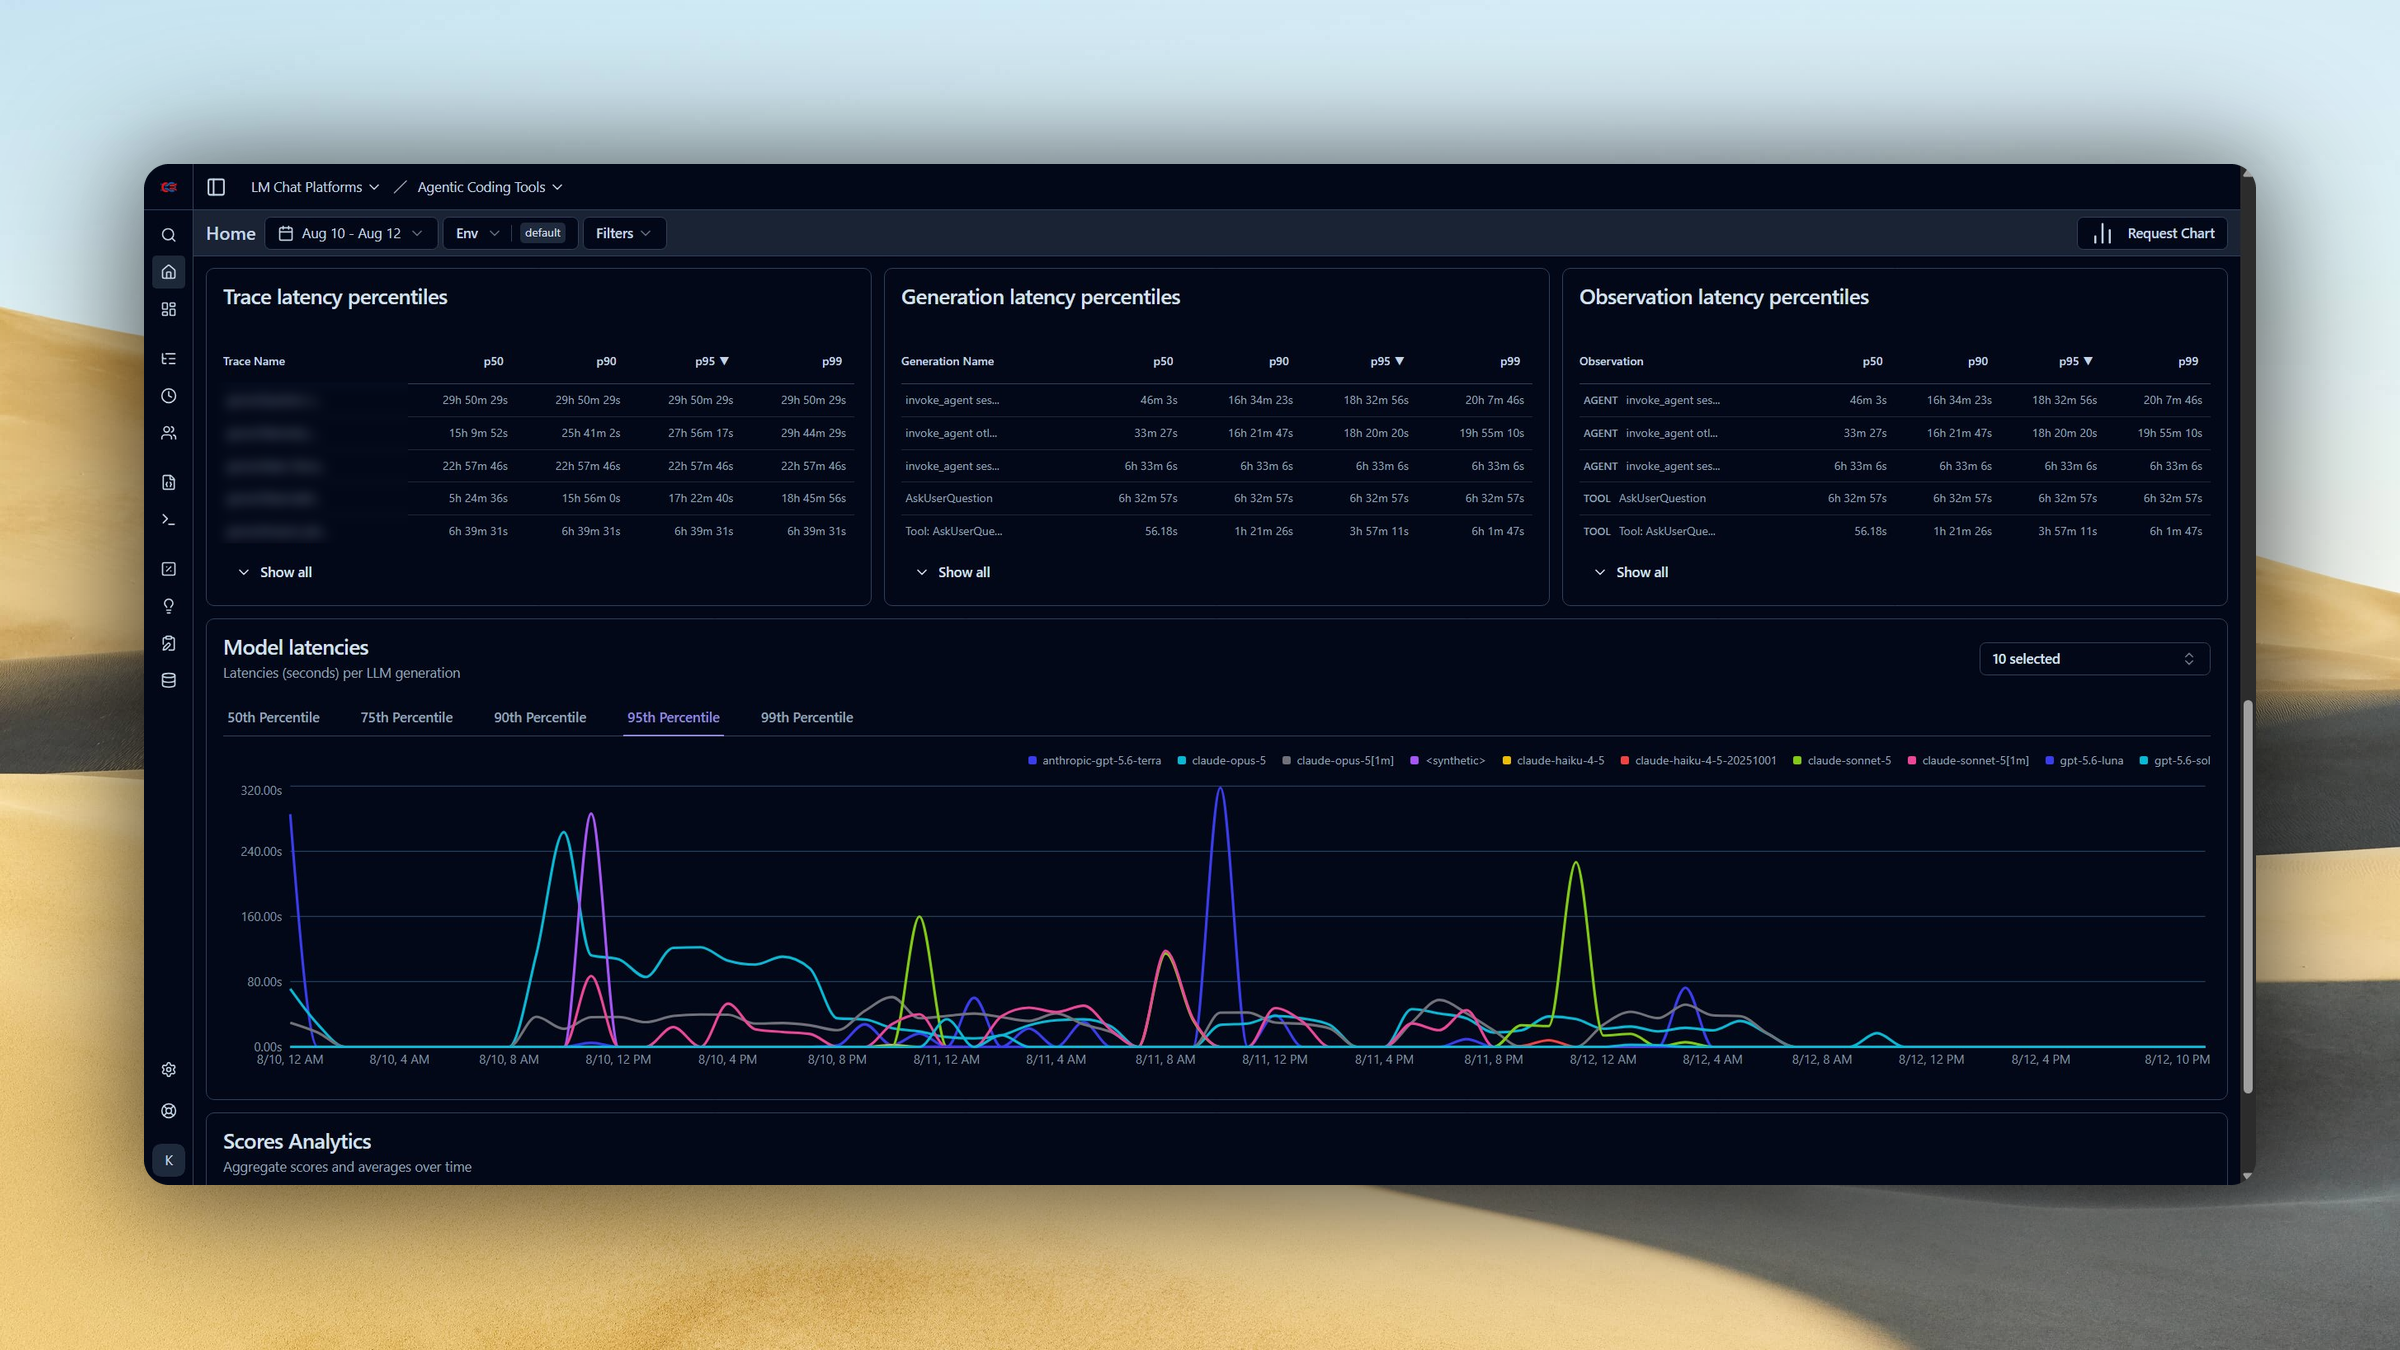Open the Env environment dropdown
2400x1350 pixels.
click(x=477, y=233)
